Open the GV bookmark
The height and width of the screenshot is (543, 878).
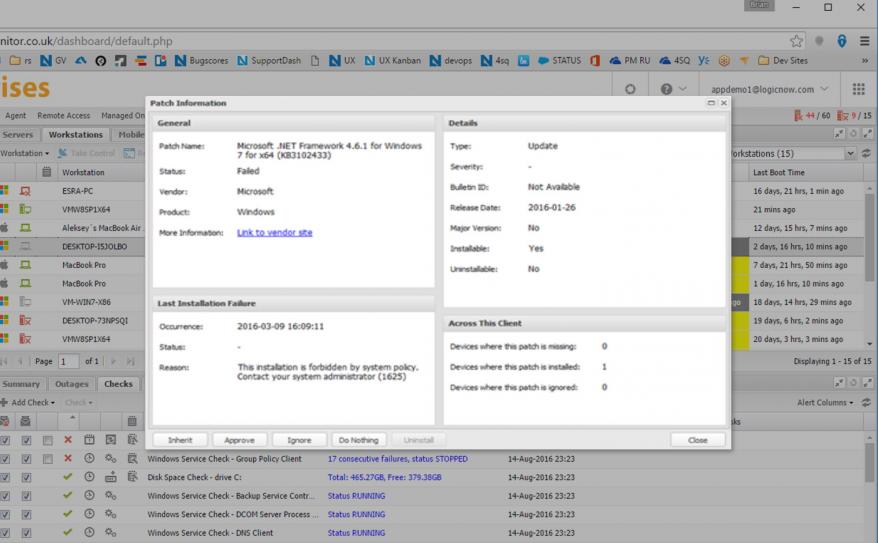click(x=53, y=60)
